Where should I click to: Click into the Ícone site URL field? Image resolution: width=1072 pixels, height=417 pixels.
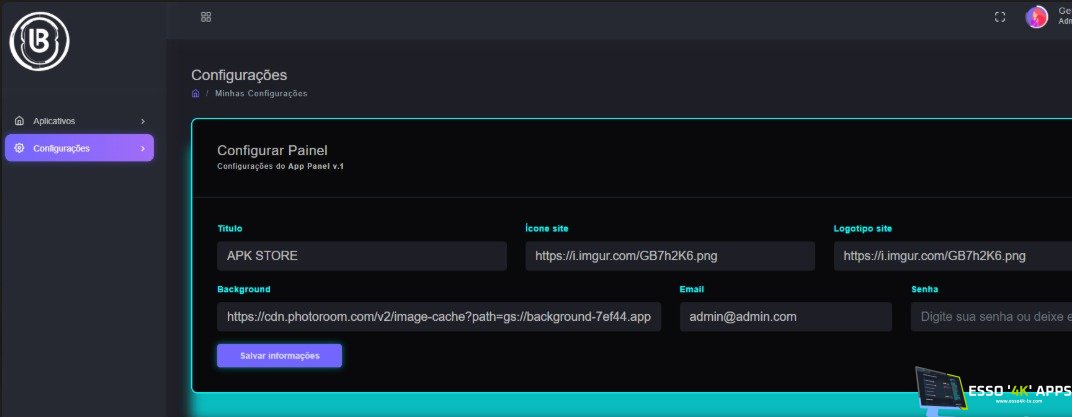(x=670, y=256)
